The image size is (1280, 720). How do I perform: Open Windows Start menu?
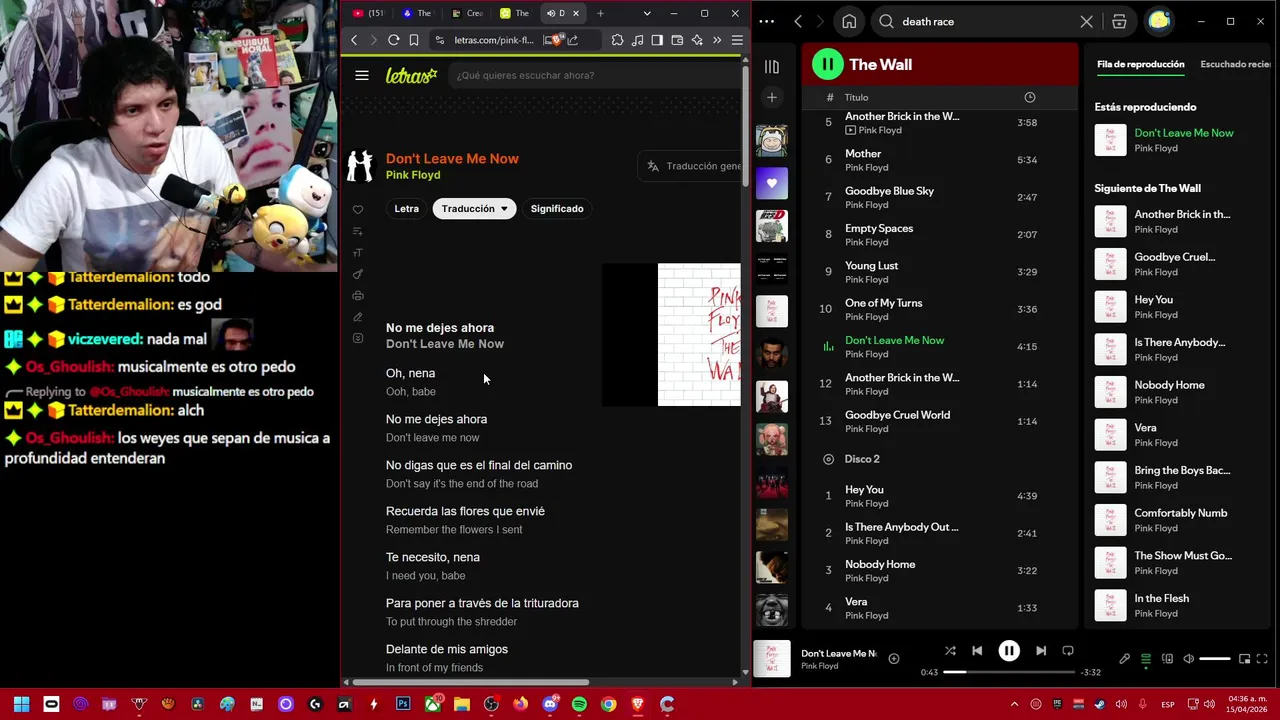pos(22,704)
